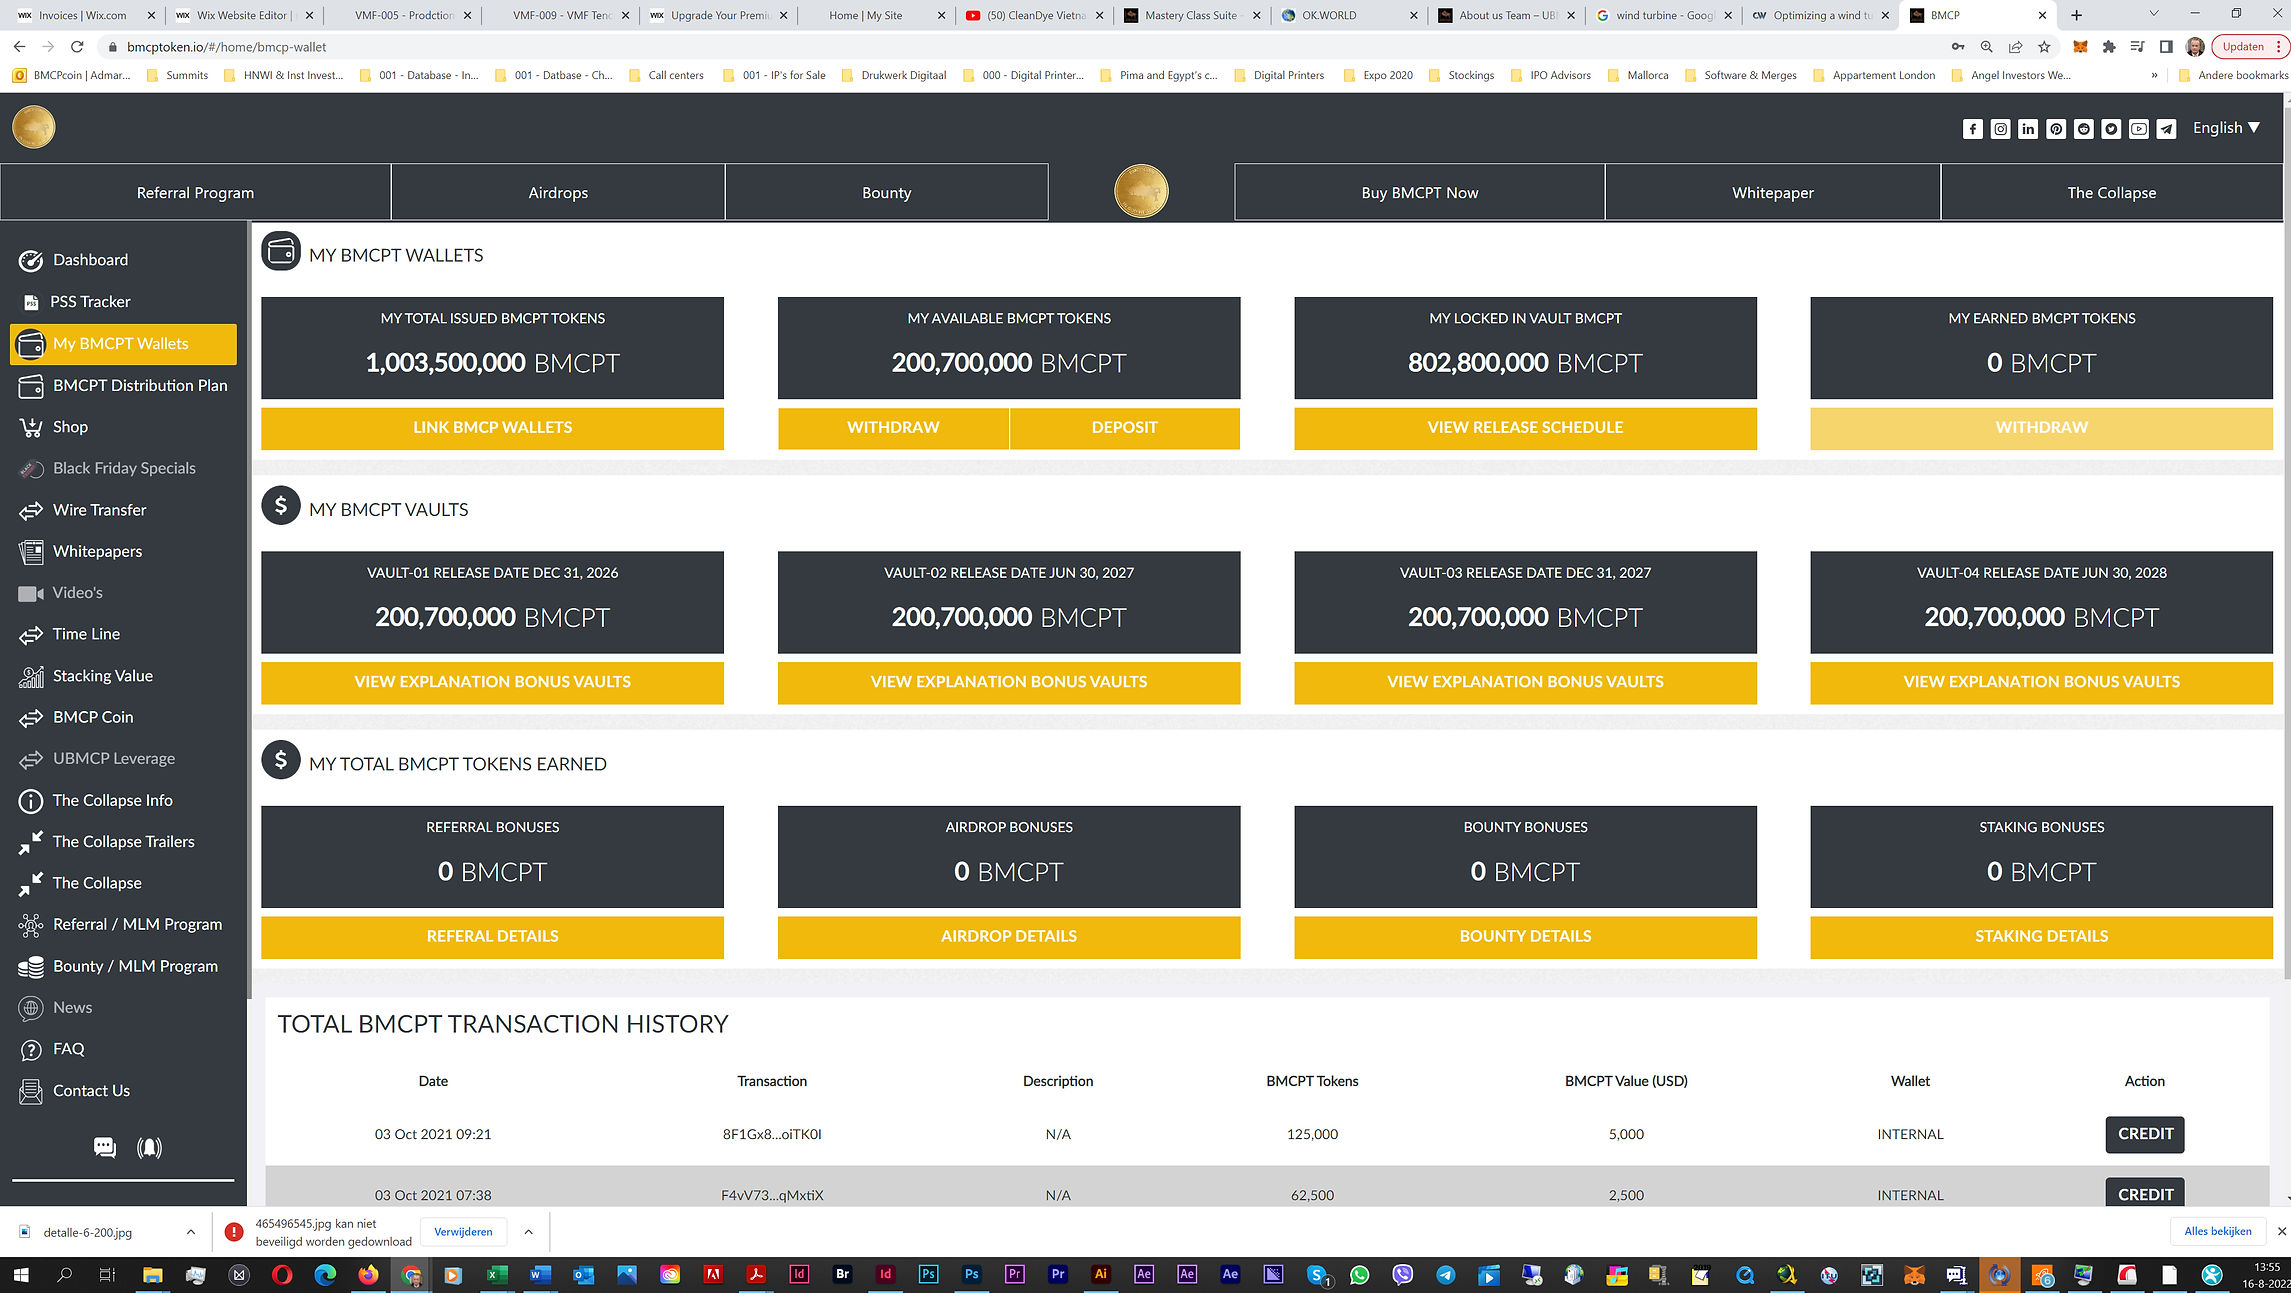Open the MetaMask fox extension icon
Screen dimensions: 2291x1293
point(2080,47)
